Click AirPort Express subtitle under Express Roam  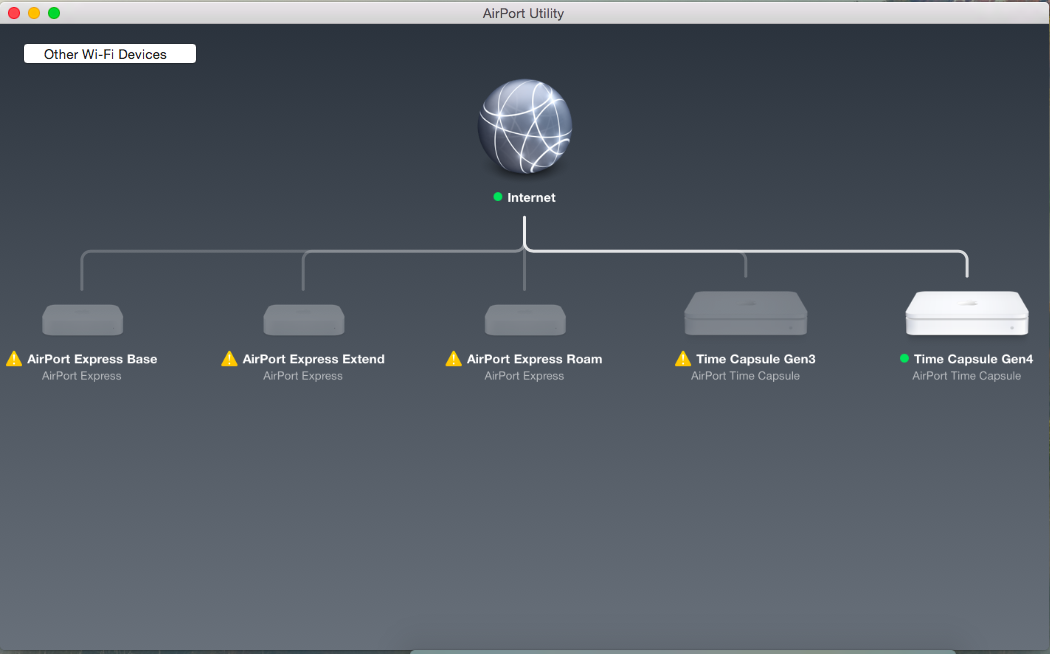(524, 376)
